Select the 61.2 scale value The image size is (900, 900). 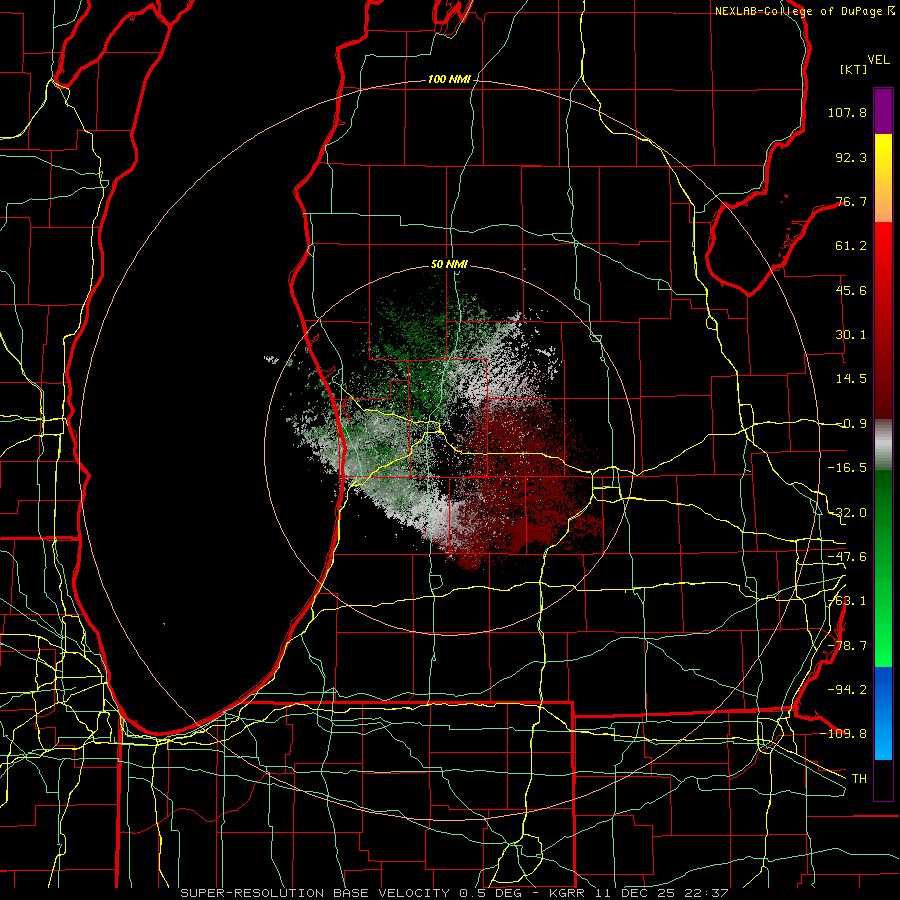851,246
